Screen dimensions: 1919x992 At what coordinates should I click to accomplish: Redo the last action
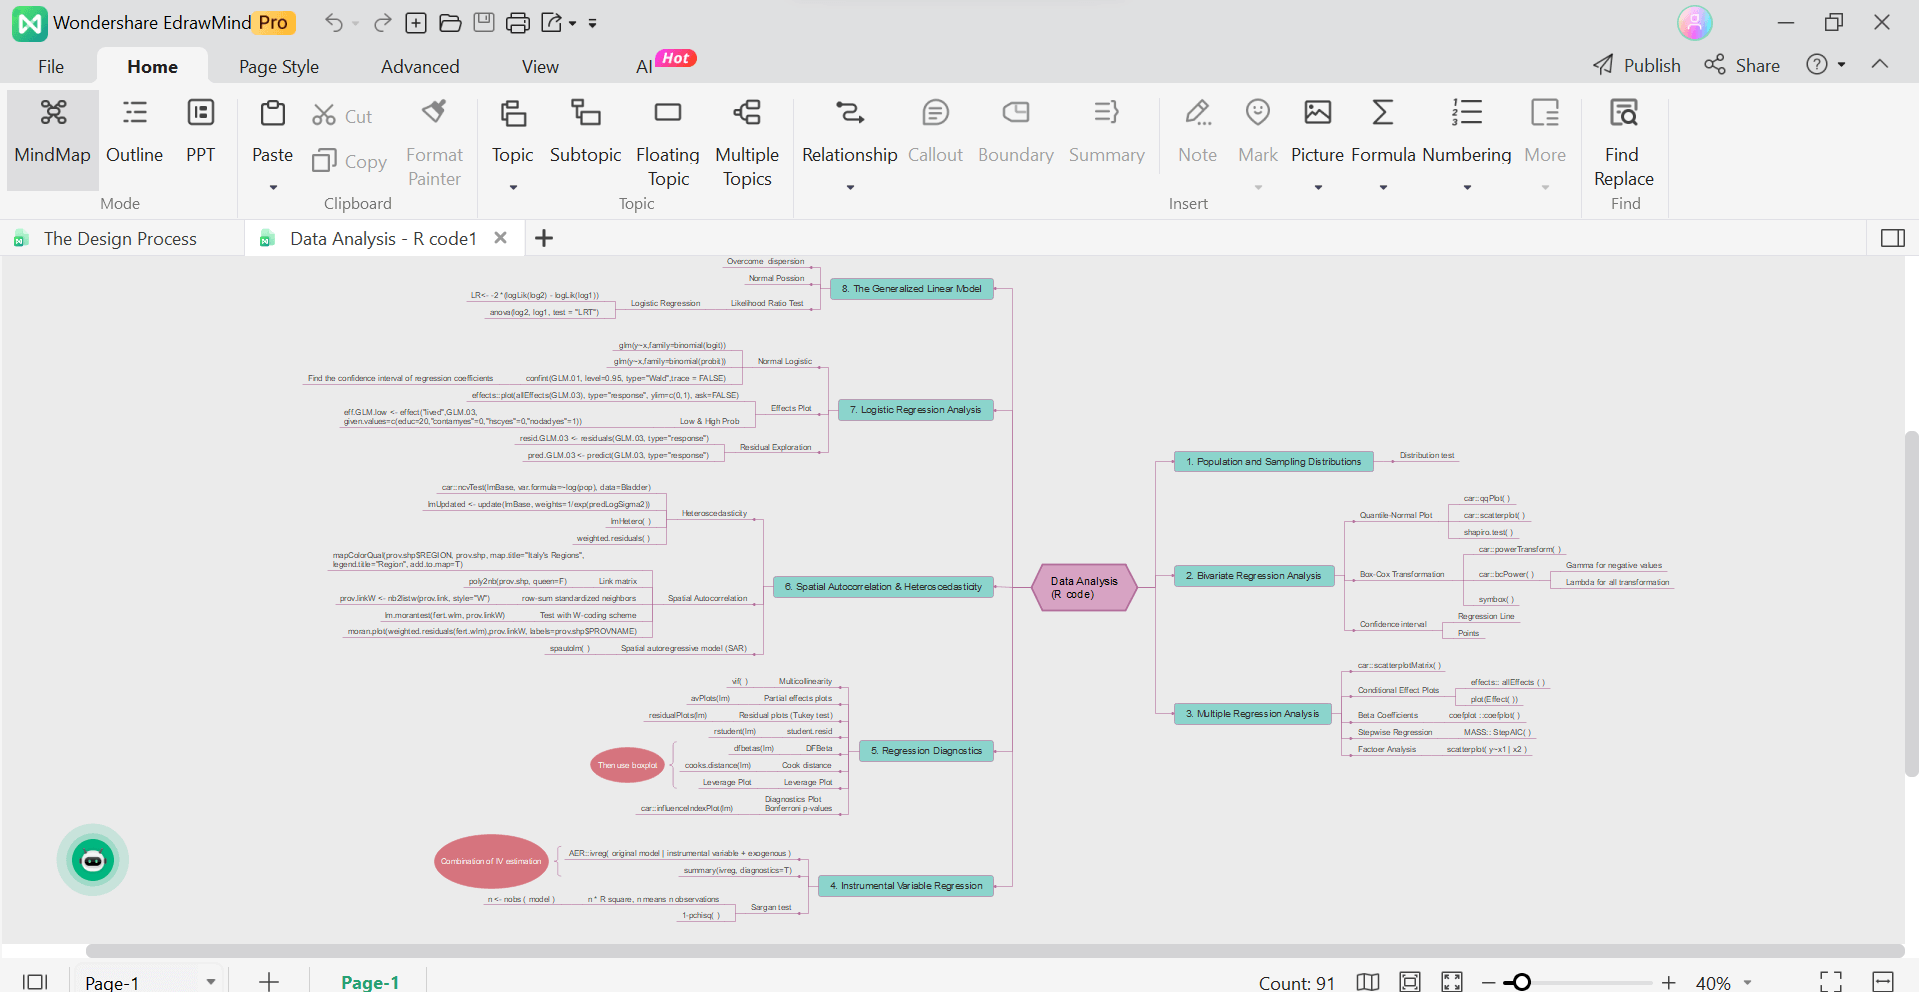pyautogui.click(x=382, y=22)
